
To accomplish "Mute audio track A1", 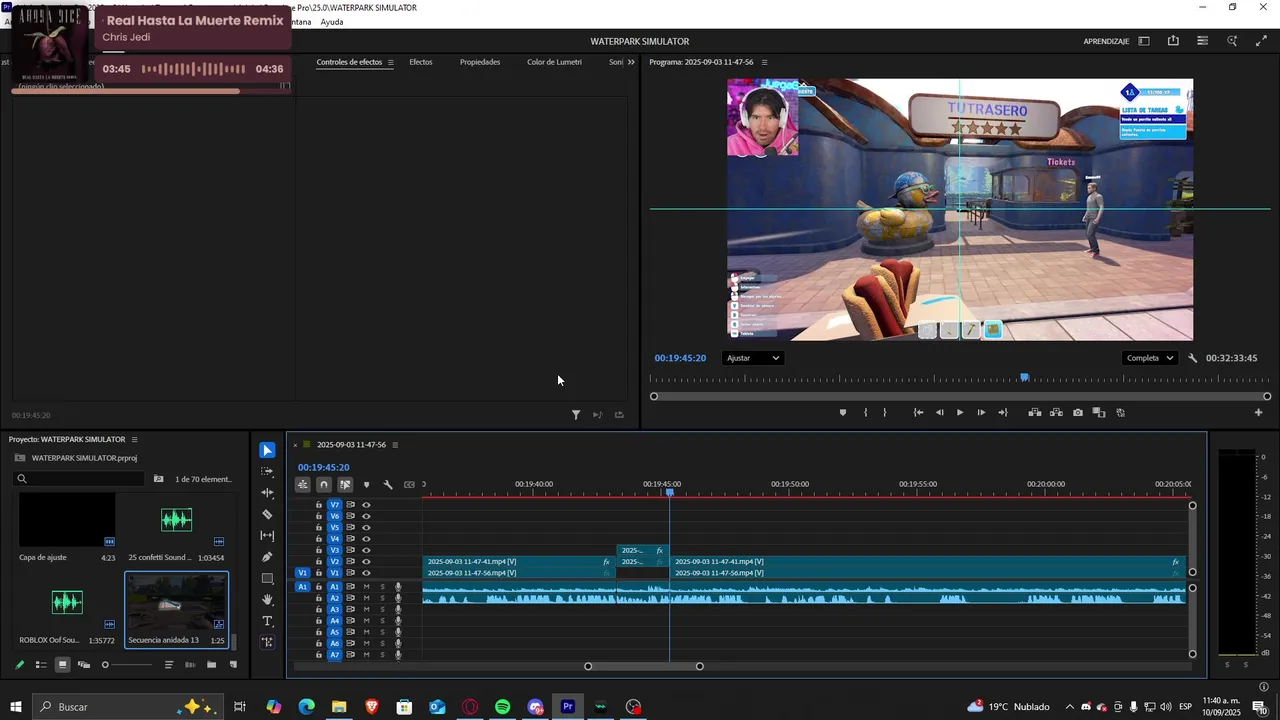I will (x=366, y=587).
